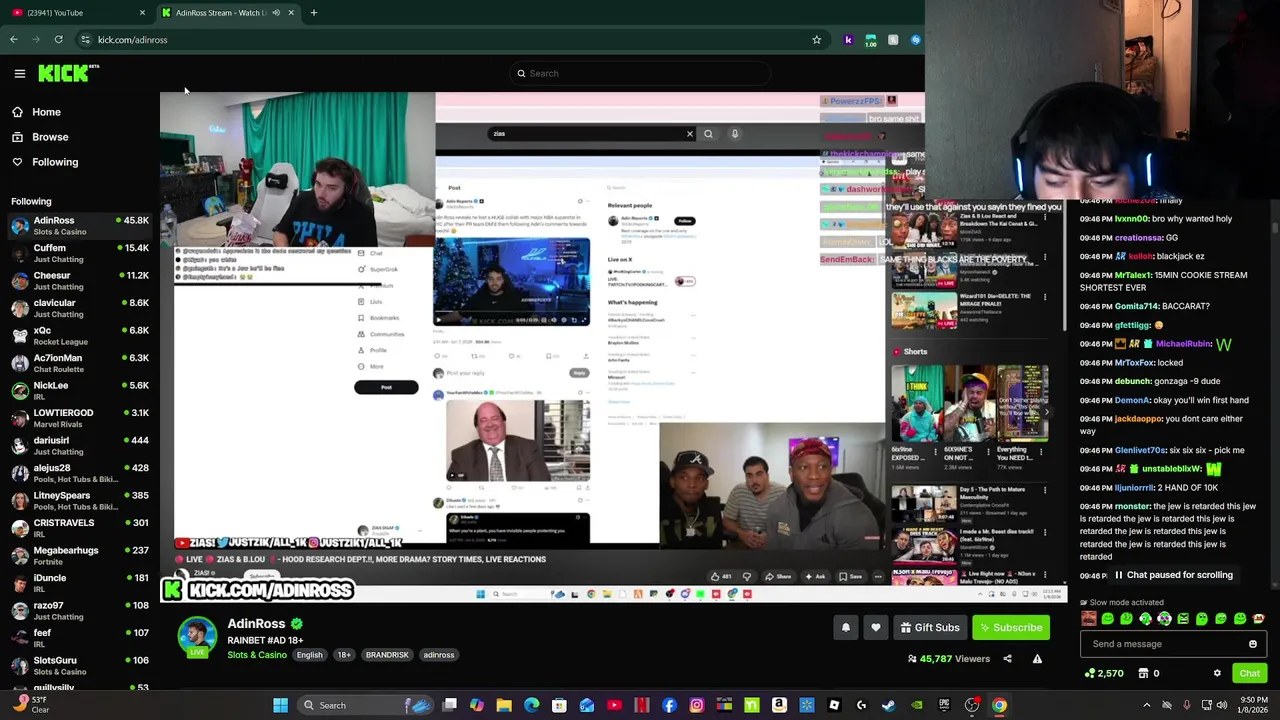1280x720 pixels.
Task: Open the Shazam browser extension
Action: (915, 40)
